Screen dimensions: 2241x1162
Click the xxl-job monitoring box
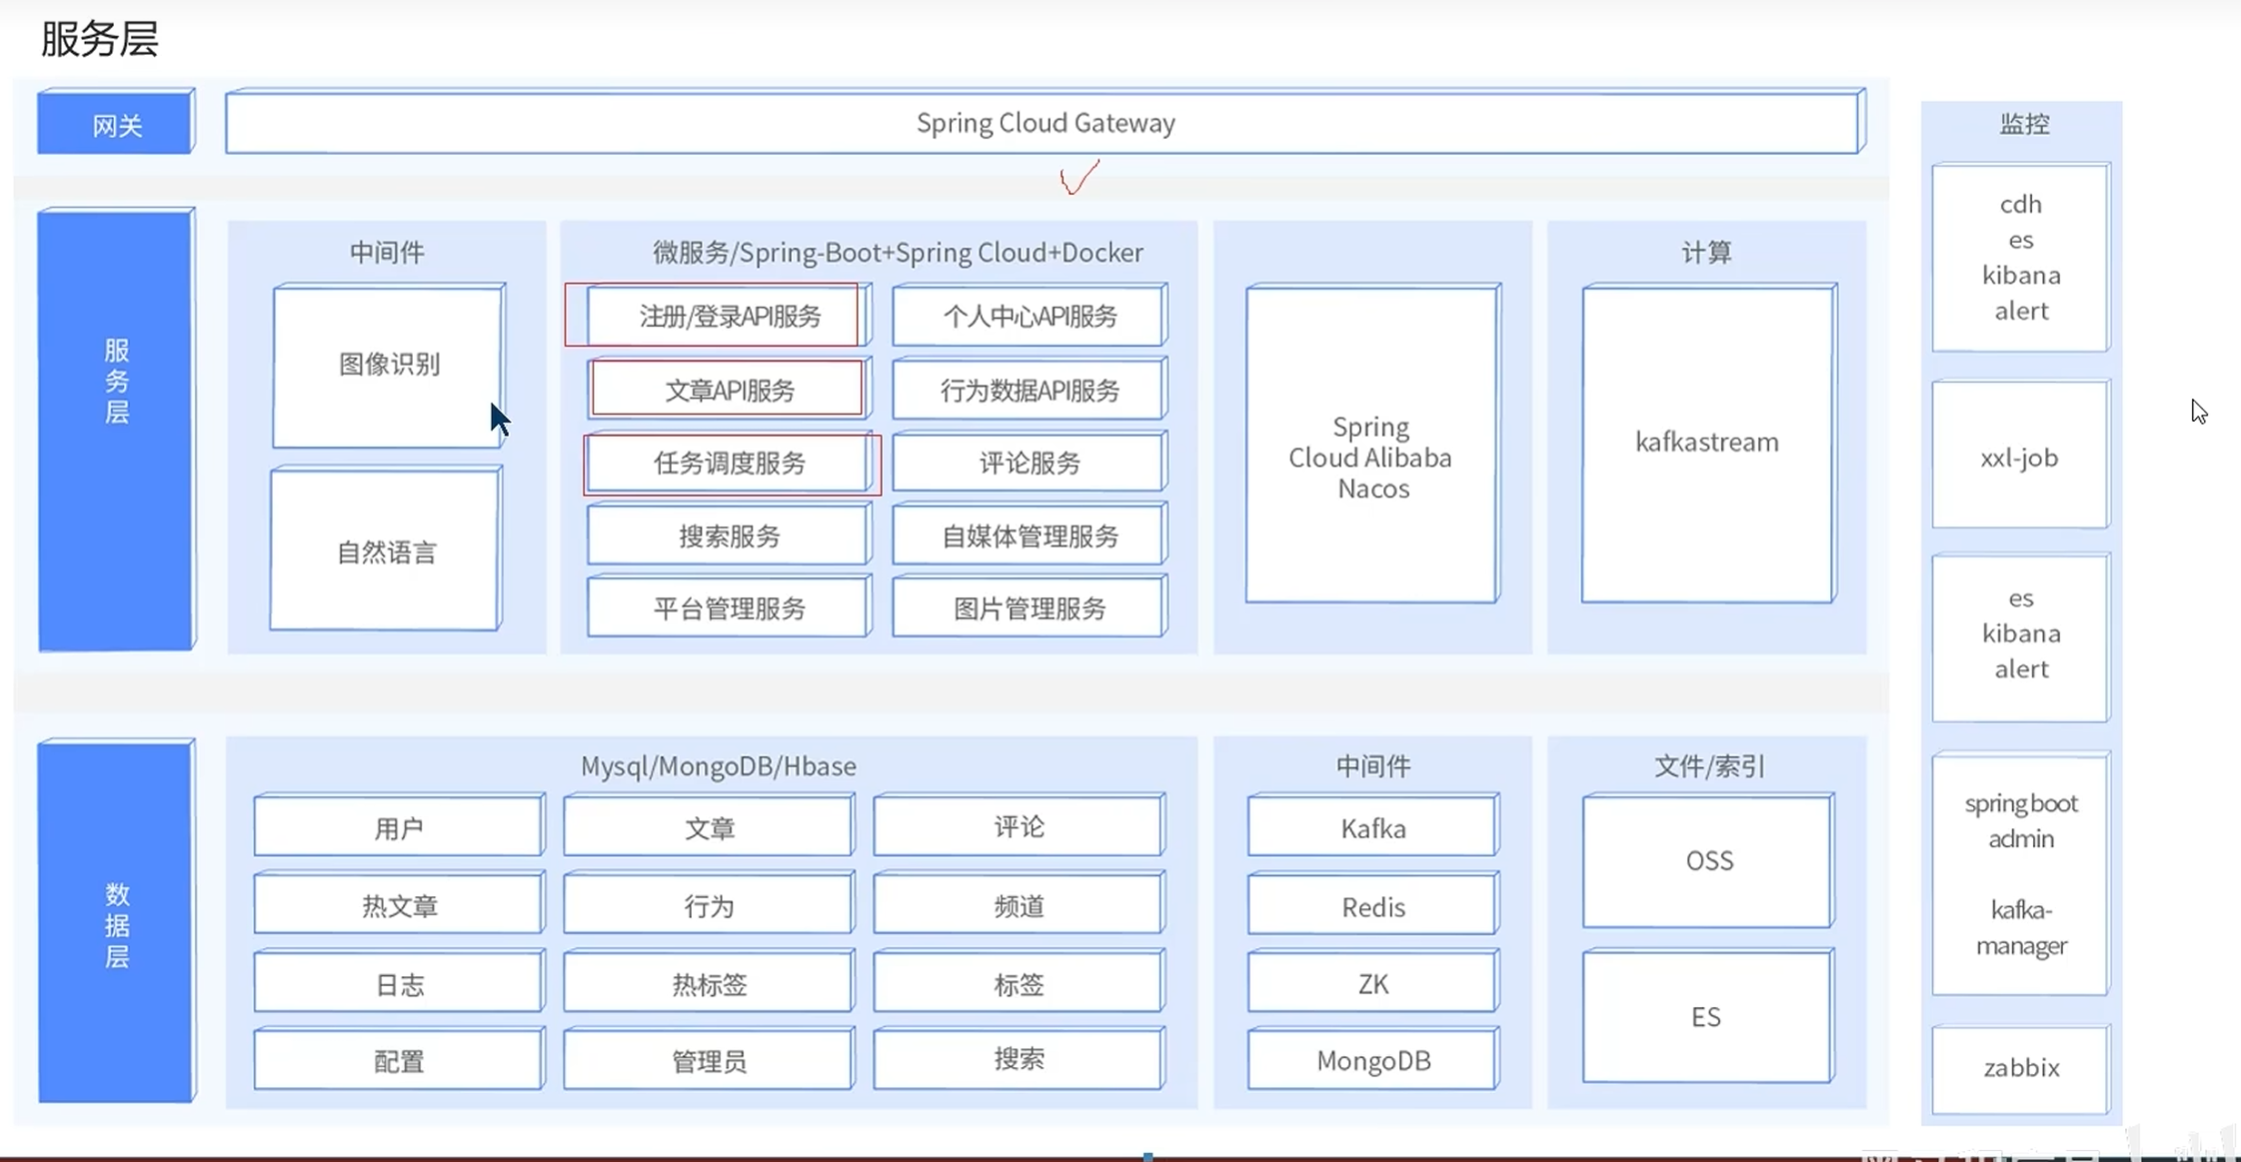coord(2020,456)
